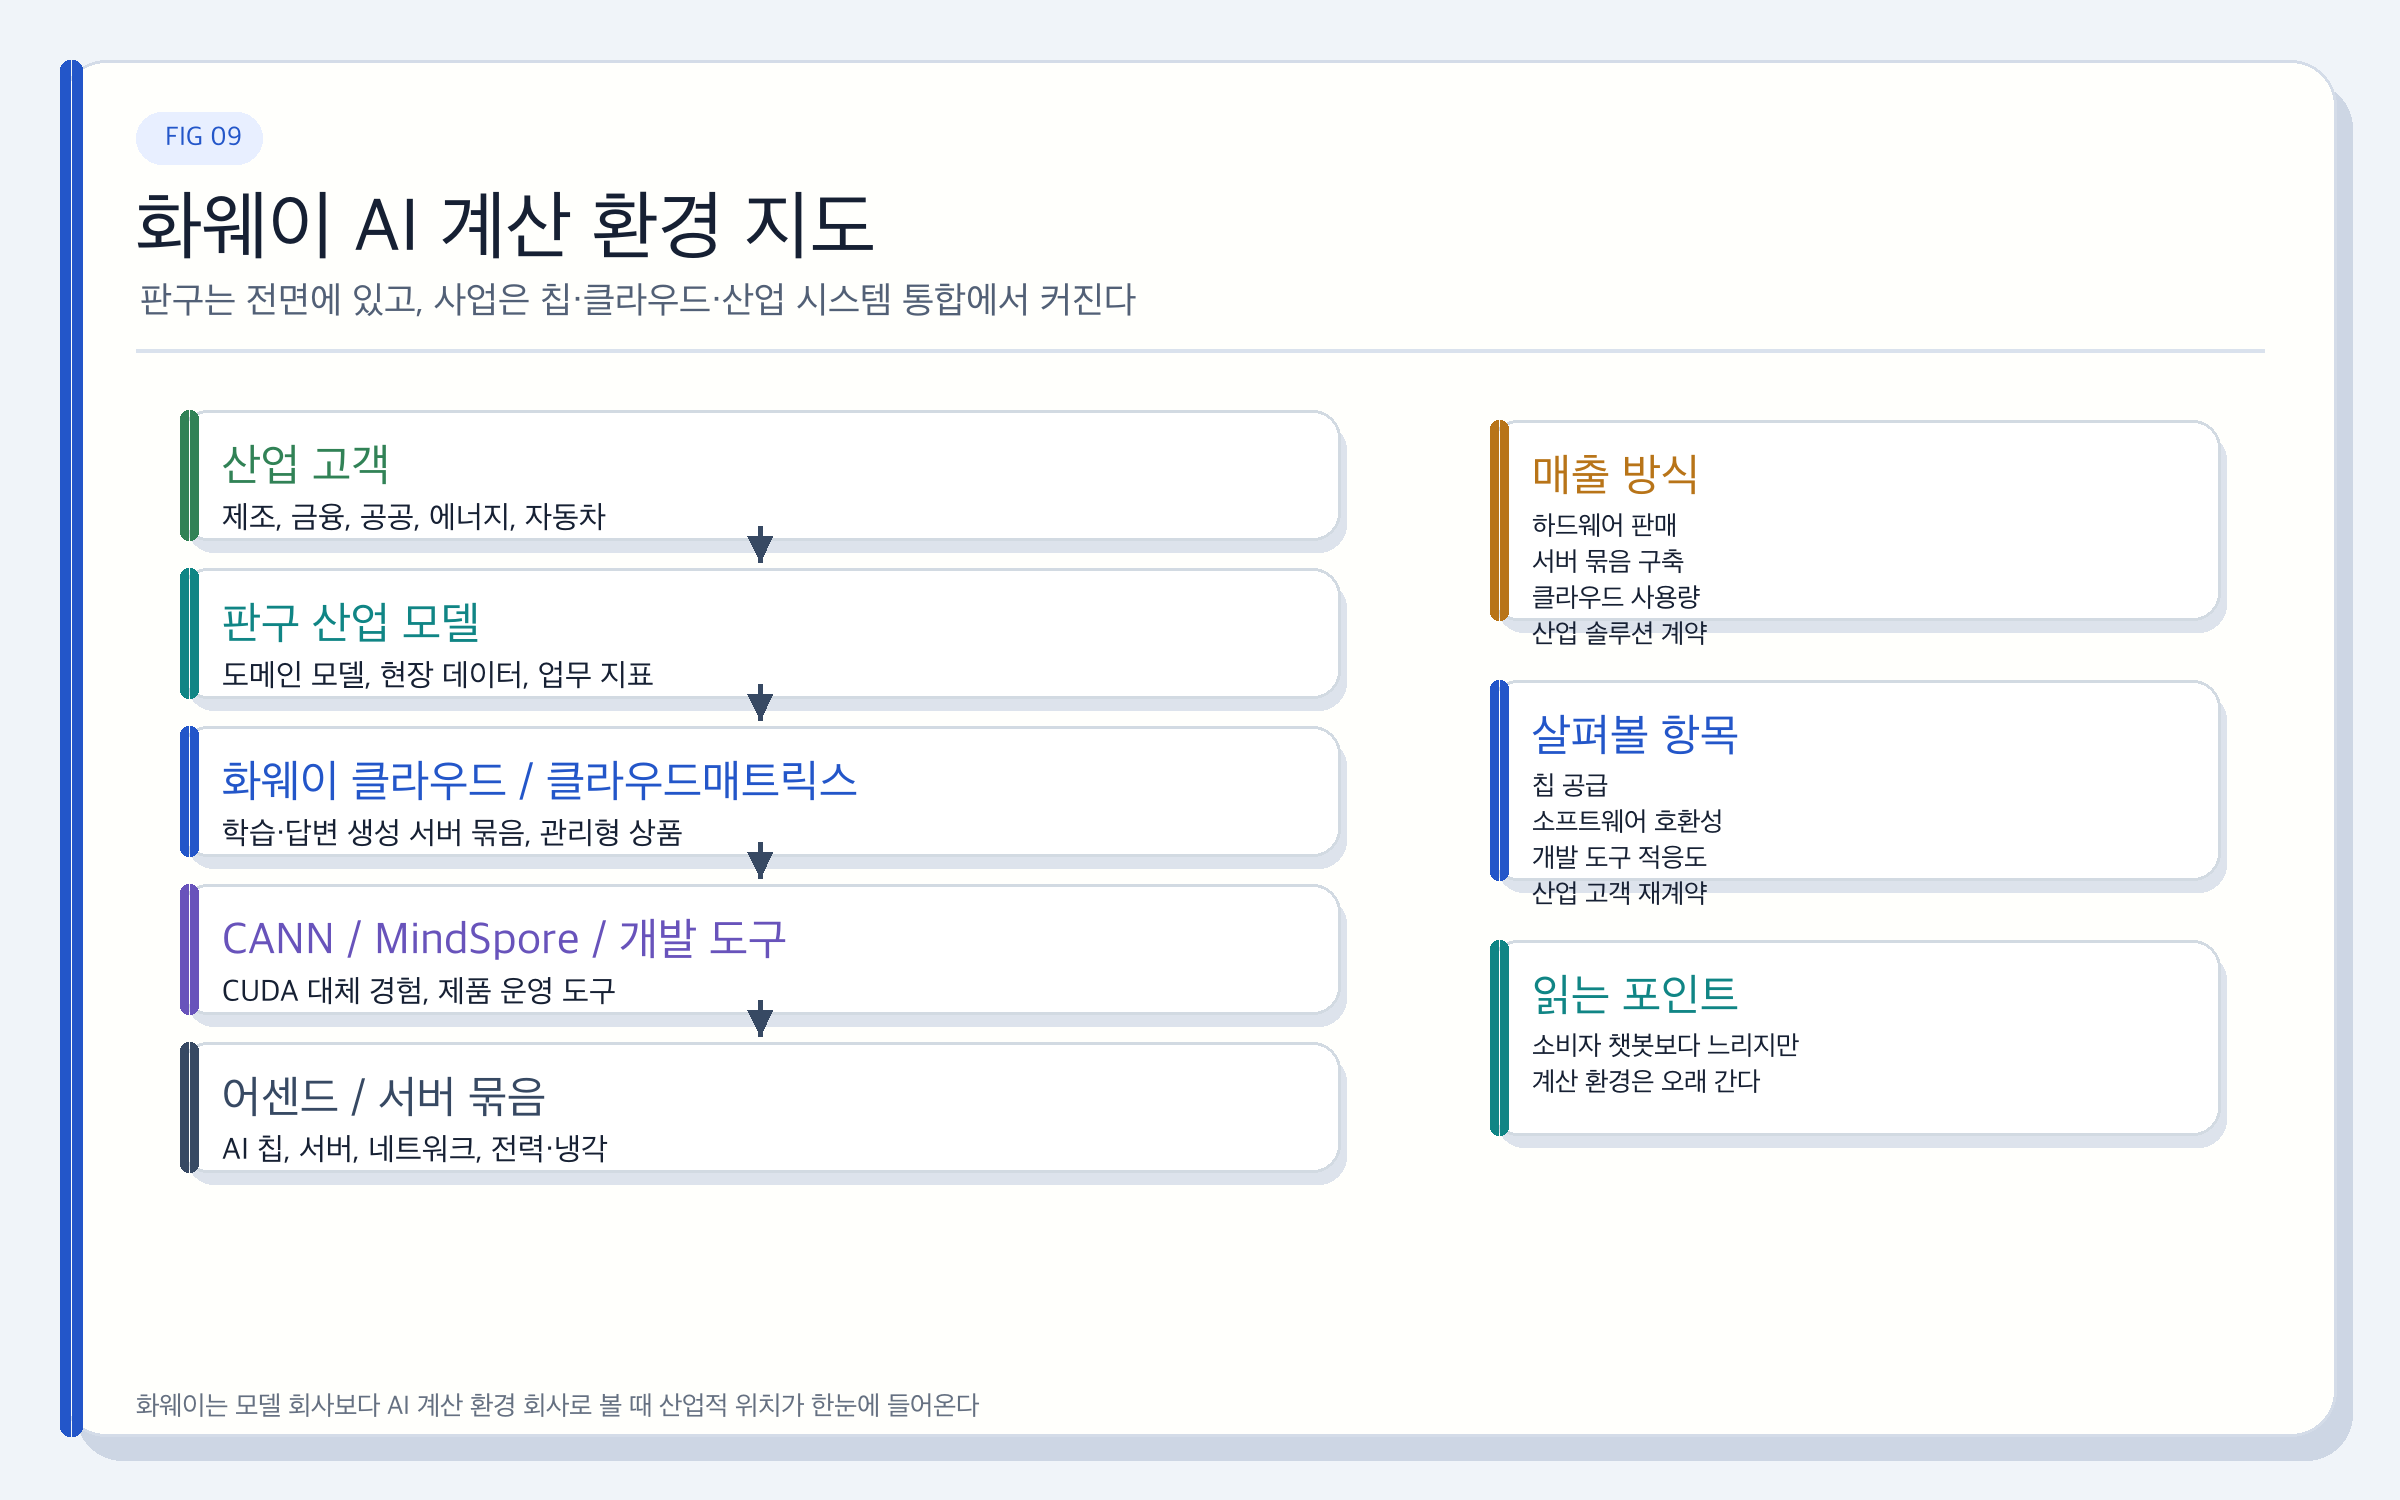Select heading 어센드 / 서버 묶음
2400x1500 pixels.
(383, 1096)
